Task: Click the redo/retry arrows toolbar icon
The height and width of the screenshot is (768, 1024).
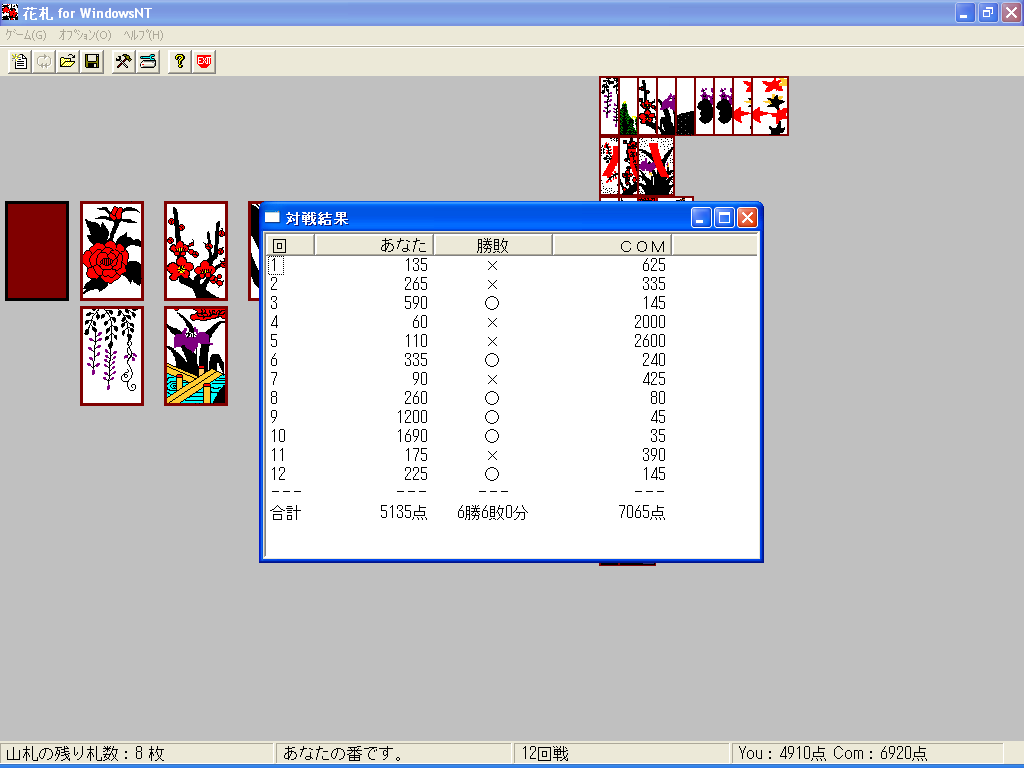Action: [x=44, y=61]
